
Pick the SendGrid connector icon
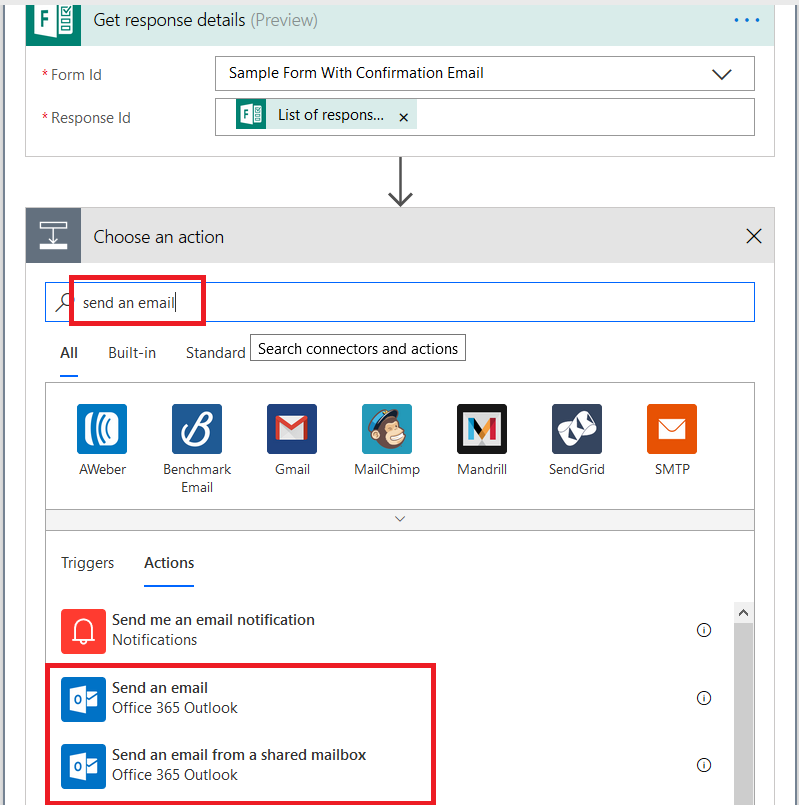577,429
